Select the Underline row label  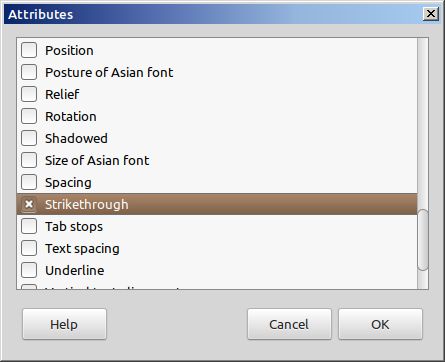(75, 271)
